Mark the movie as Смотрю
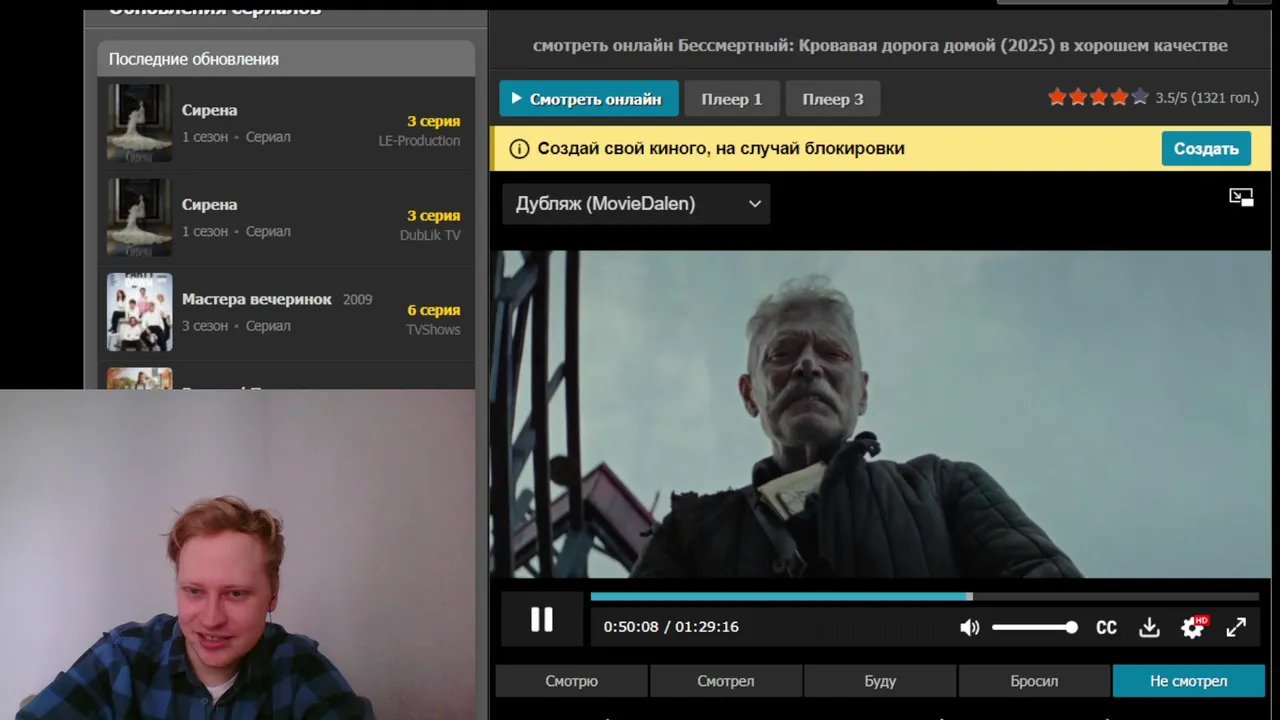The height and width of the screenshot is (720, 1280). pyautogui.click(x=572, y=681)
